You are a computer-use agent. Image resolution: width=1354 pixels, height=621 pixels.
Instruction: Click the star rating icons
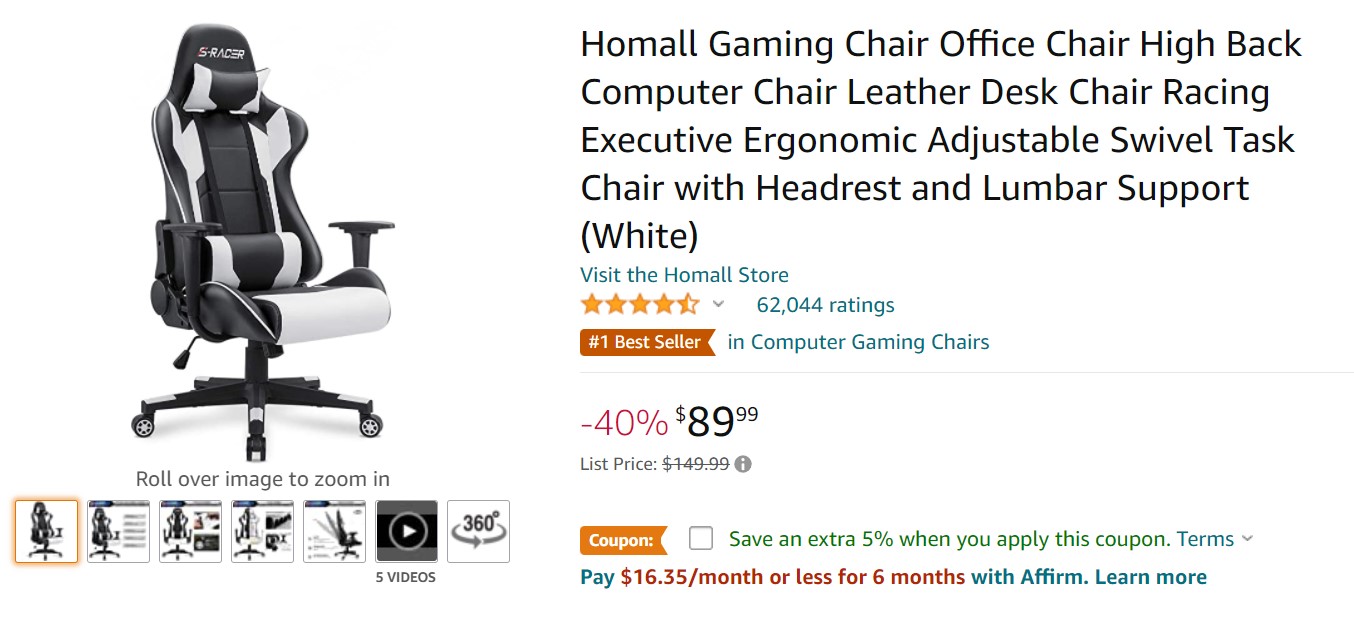(x=640, y=305)
